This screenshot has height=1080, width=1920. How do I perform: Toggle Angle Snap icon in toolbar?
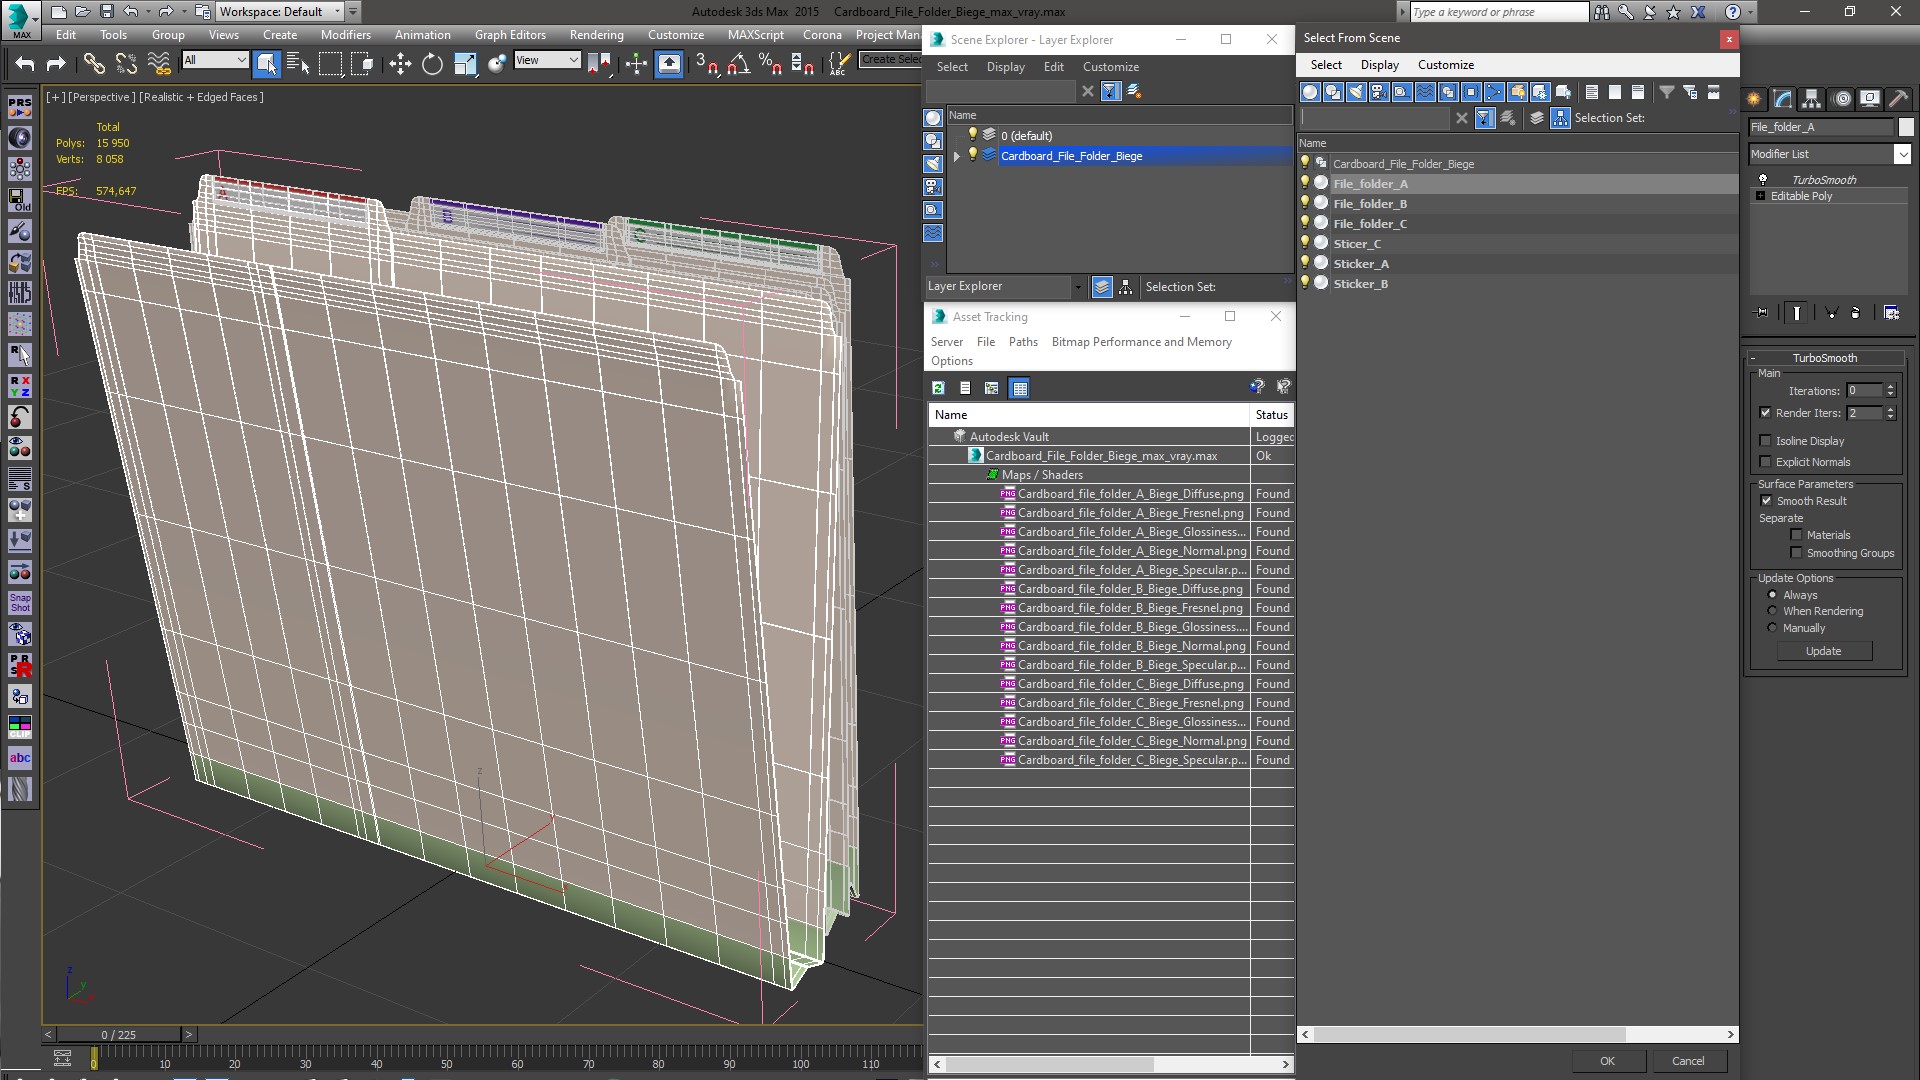coord(737,64)
